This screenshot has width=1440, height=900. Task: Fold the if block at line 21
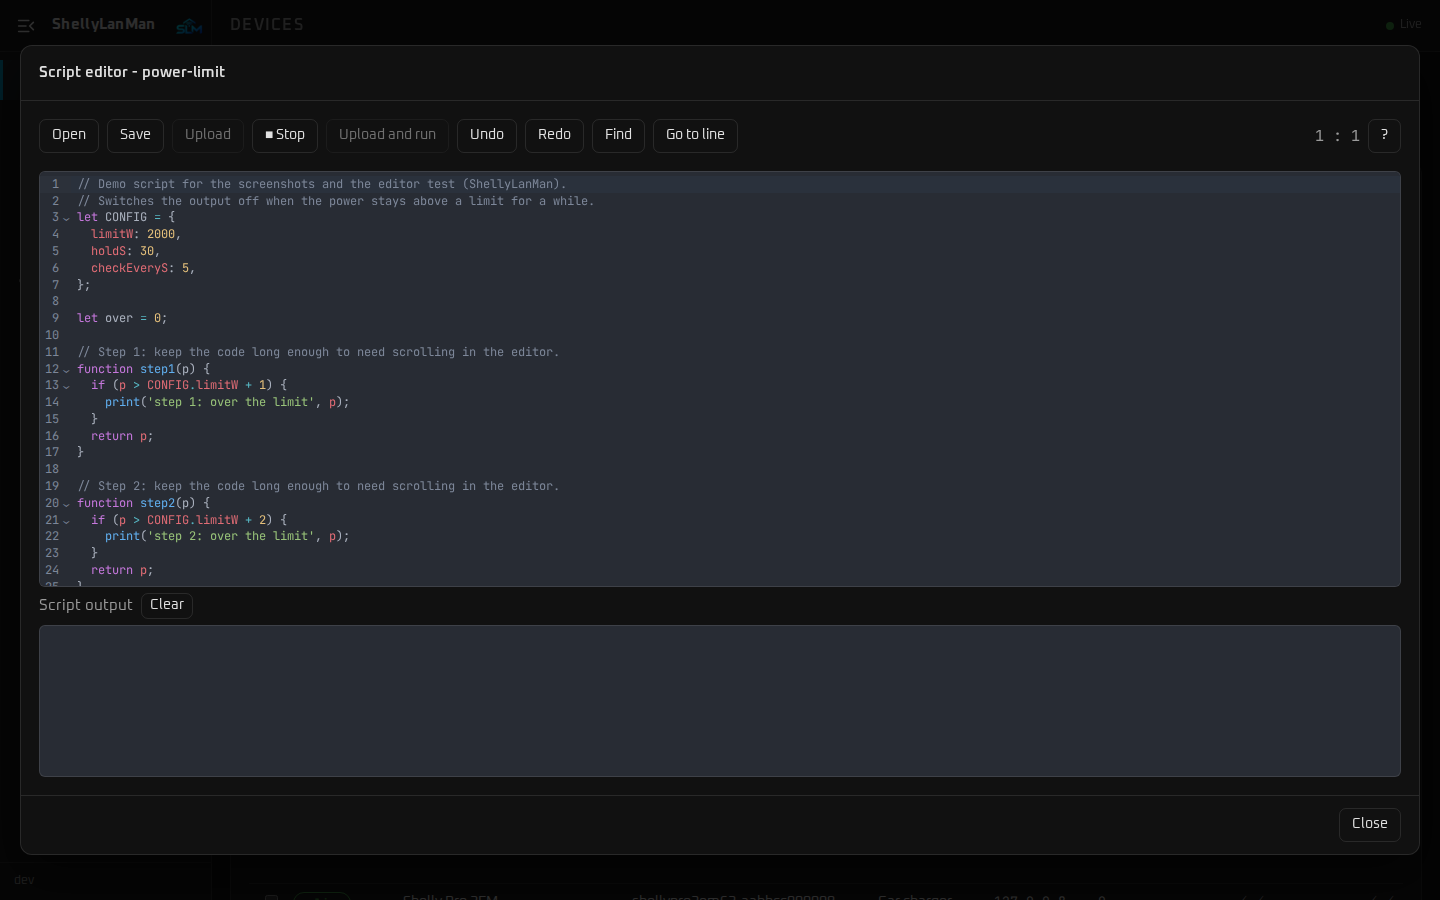tap(67, 521)
